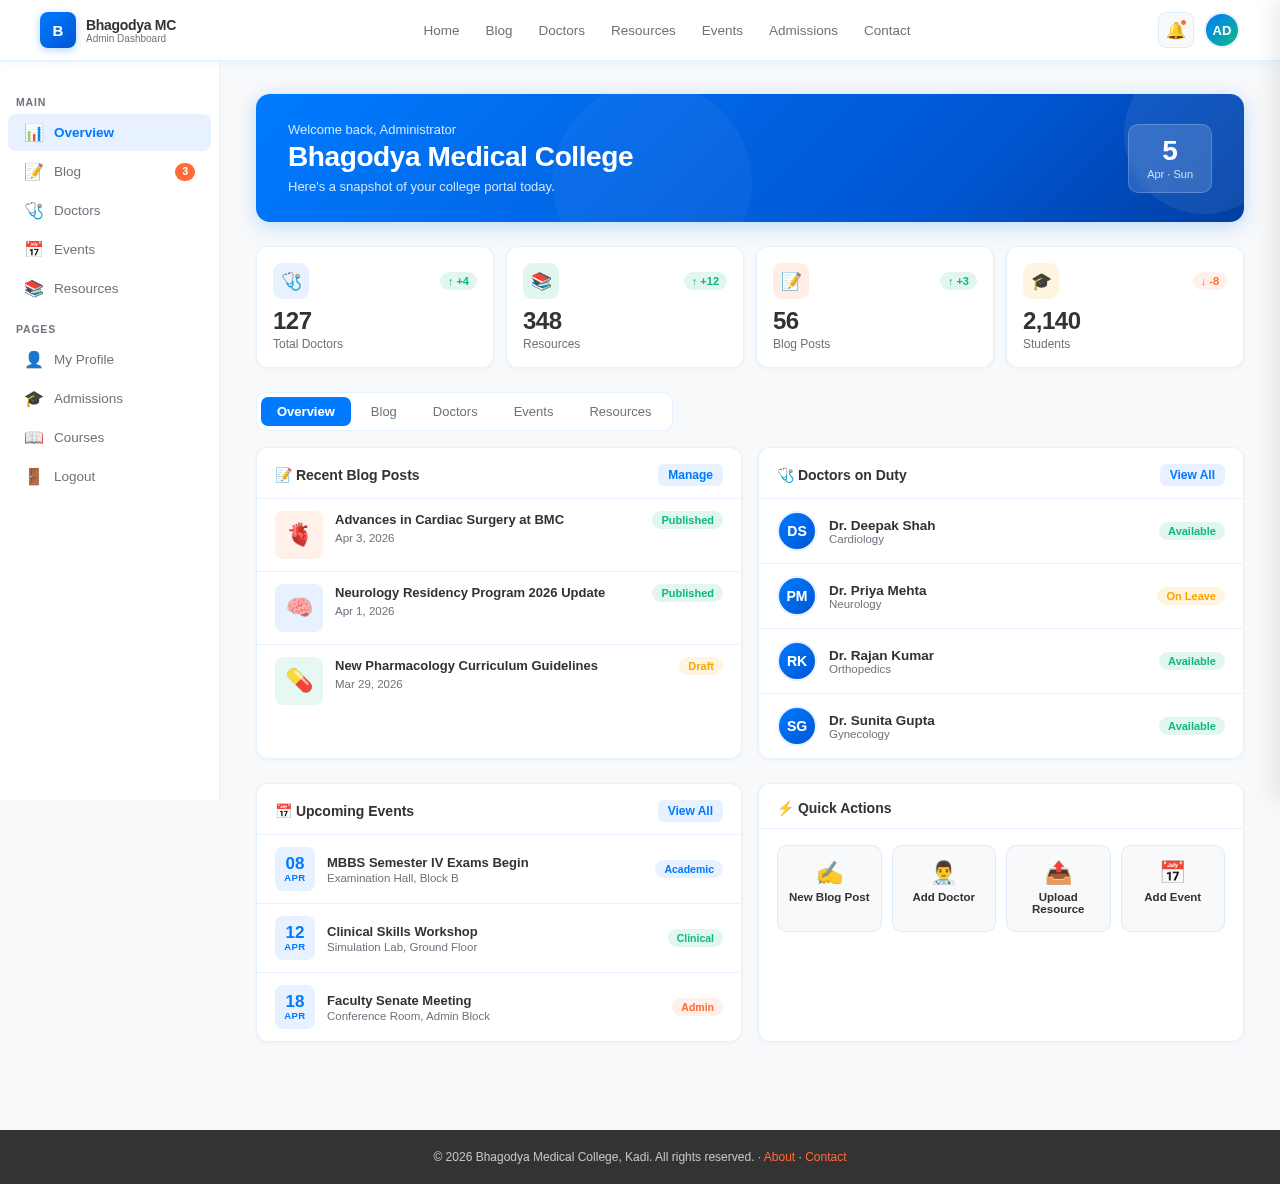This screenshot has height=1184, width=1280.
Task: Open the AD user avatar menu
Action: (1222, 30)
